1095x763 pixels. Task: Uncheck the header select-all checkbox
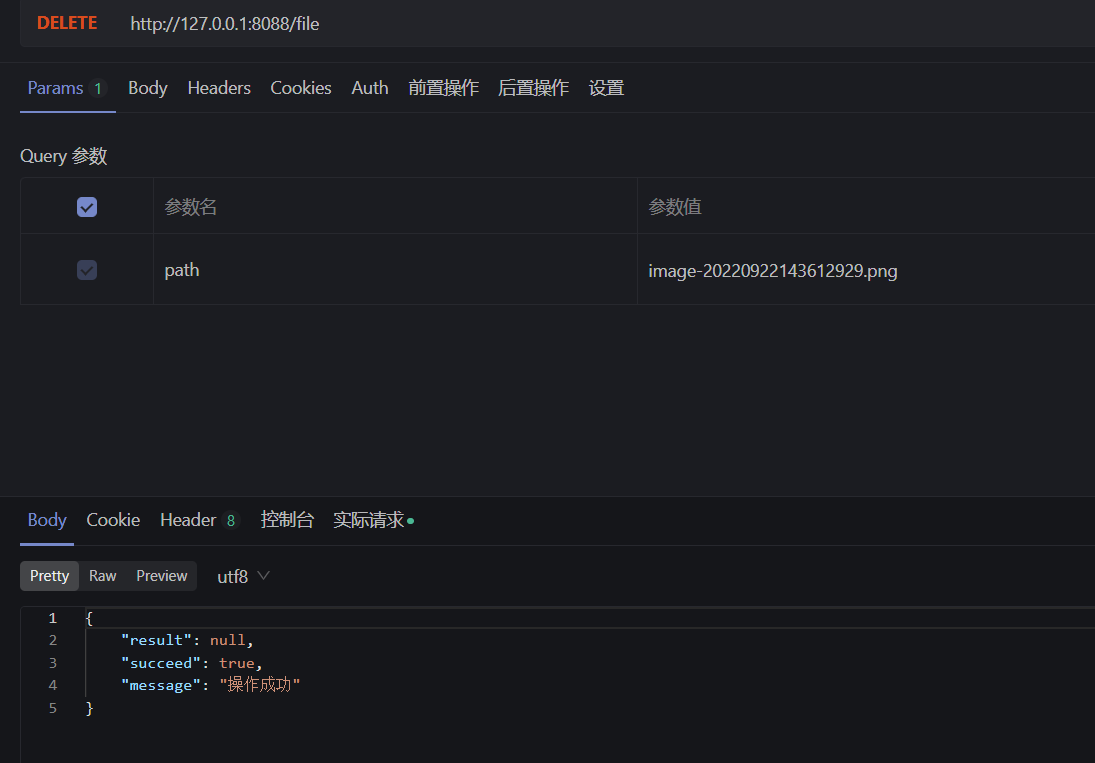click(x=87, y=206)
